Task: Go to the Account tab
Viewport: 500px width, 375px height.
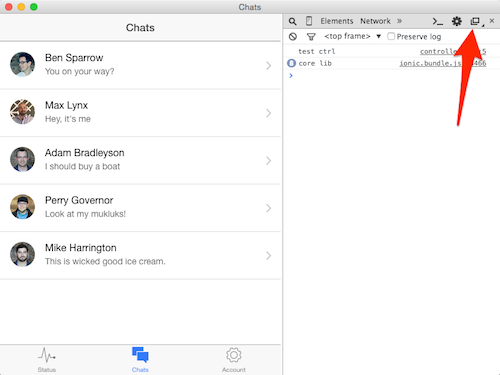Action: coord(234,360)
